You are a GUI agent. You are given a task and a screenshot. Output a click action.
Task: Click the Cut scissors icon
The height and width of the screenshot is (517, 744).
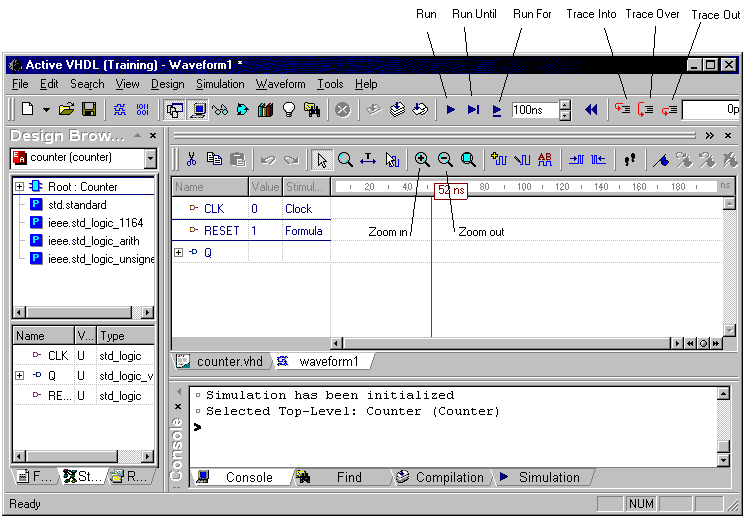pos(190,159)
